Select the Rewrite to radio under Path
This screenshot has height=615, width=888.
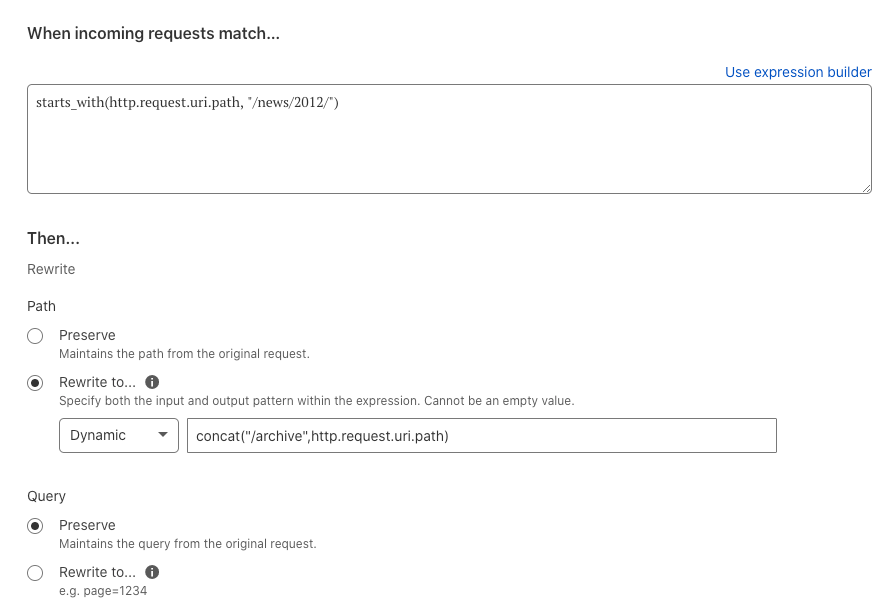35,383
